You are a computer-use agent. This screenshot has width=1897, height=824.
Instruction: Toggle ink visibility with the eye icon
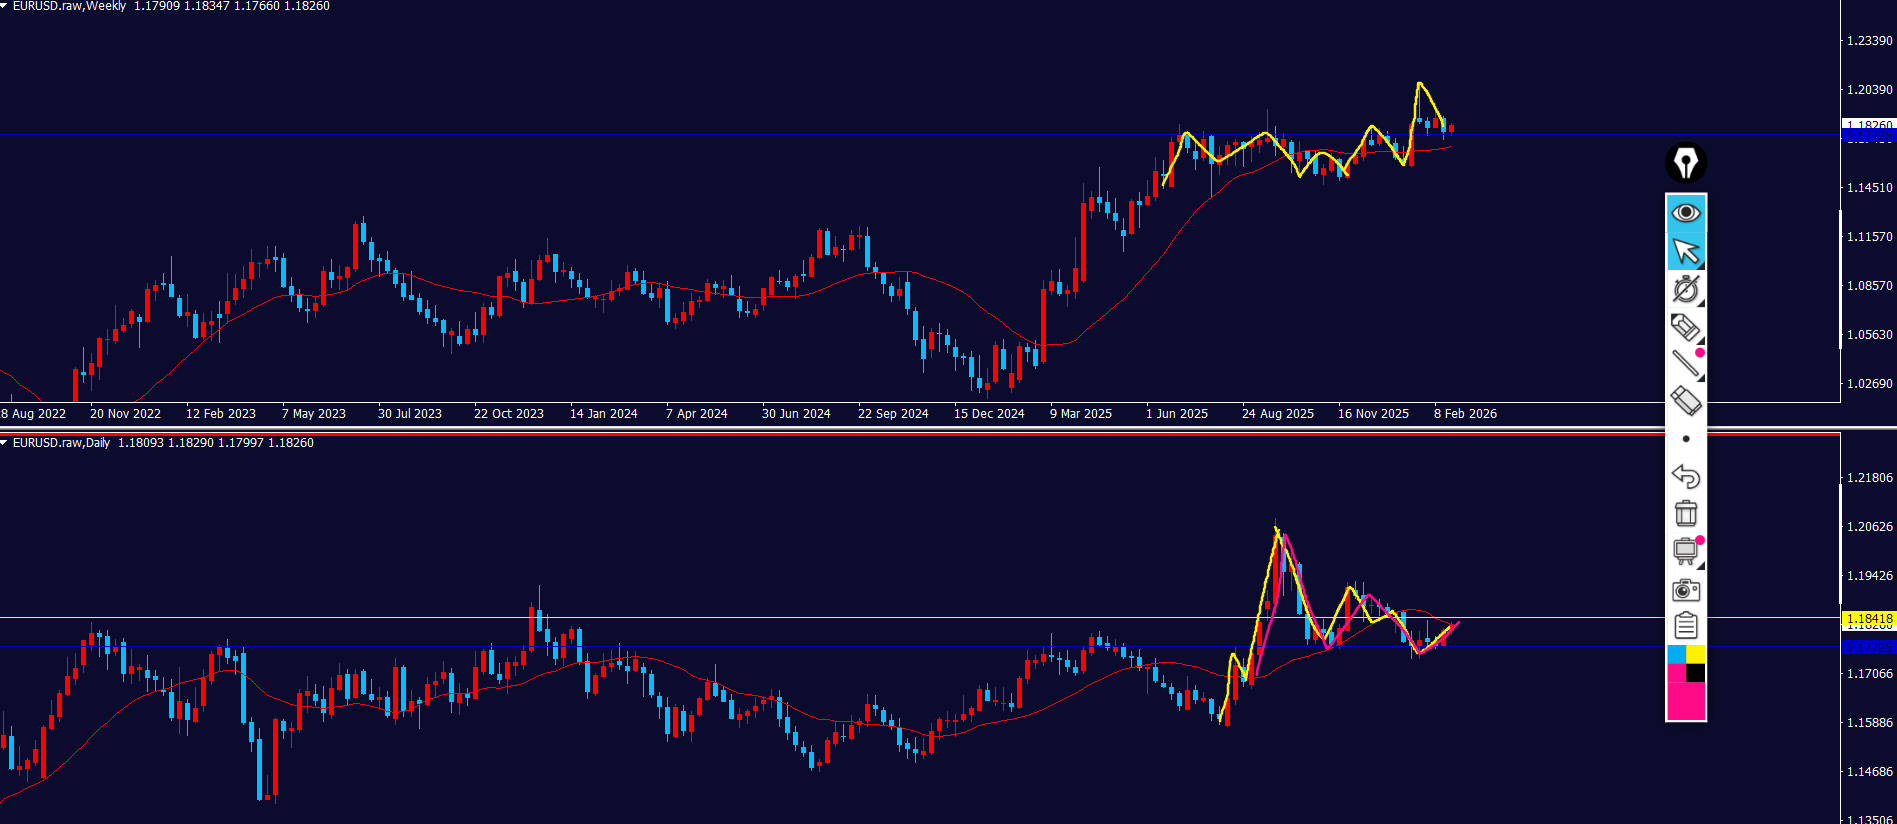(1685, 213)
